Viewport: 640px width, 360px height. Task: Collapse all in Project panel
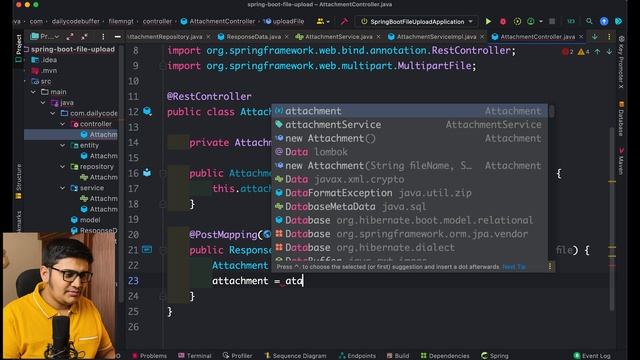84,37
